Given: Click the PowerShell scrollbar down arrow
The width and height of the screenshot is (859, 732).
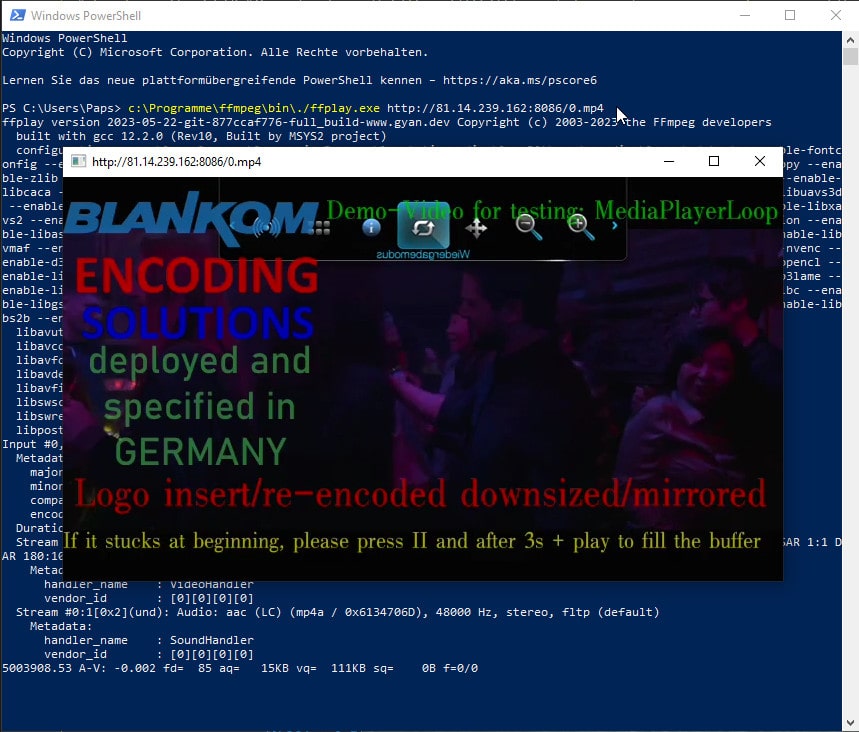Looking at the screenshot, I should click(x=850, y=722).
